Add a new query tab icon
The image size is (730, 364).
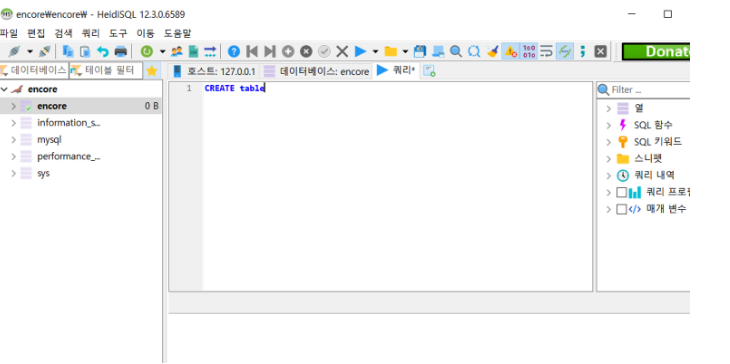click(x=429, y=71)
